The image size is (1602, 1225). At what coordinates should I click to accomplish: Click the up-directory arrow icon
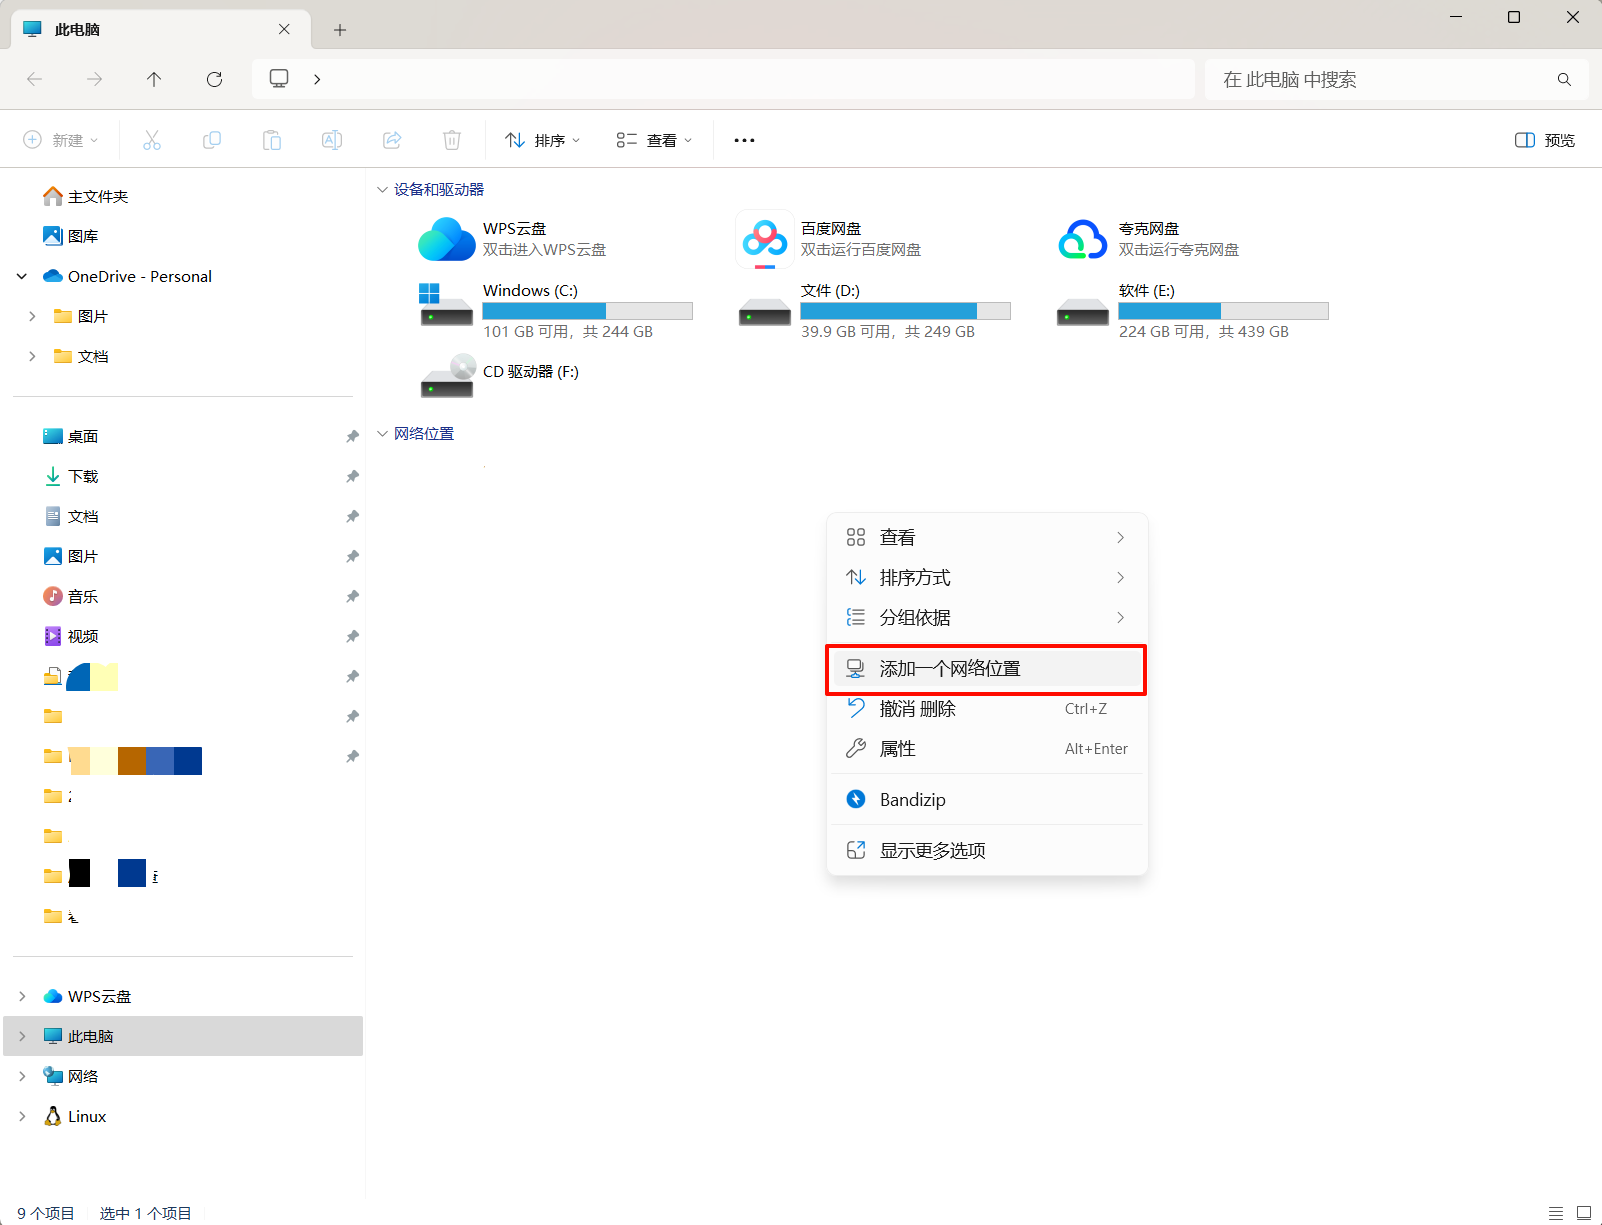(154, 79)
